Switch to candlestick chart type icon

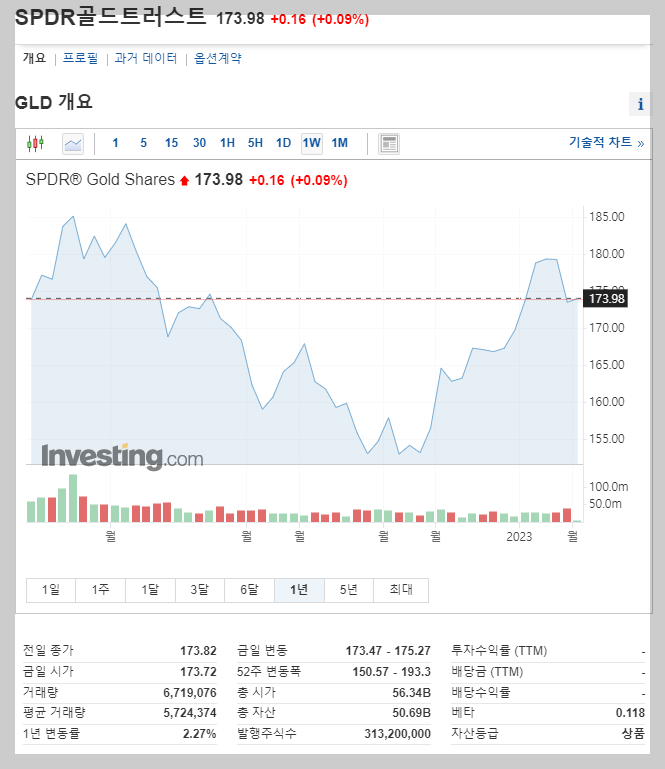[x=35, y=144]
